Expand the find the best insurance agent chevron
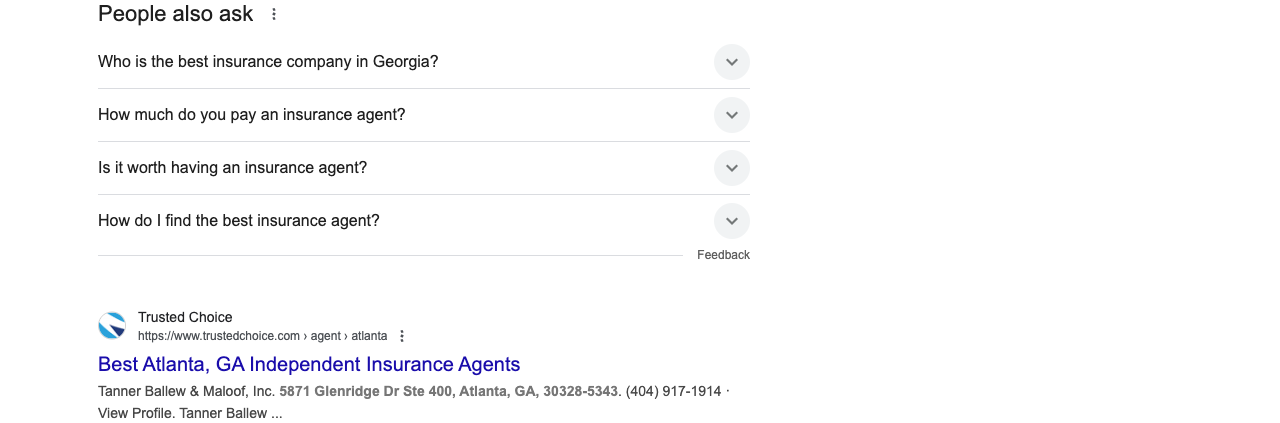The image size is (1280, 423). point(732,221)
